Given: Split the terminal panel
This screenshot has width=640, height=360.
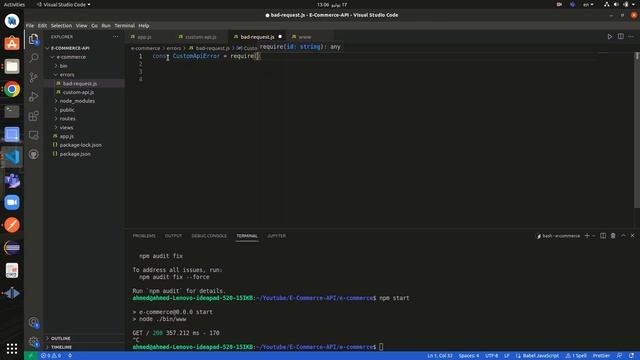Looking at the screenshot, I should tap(603, 236).
